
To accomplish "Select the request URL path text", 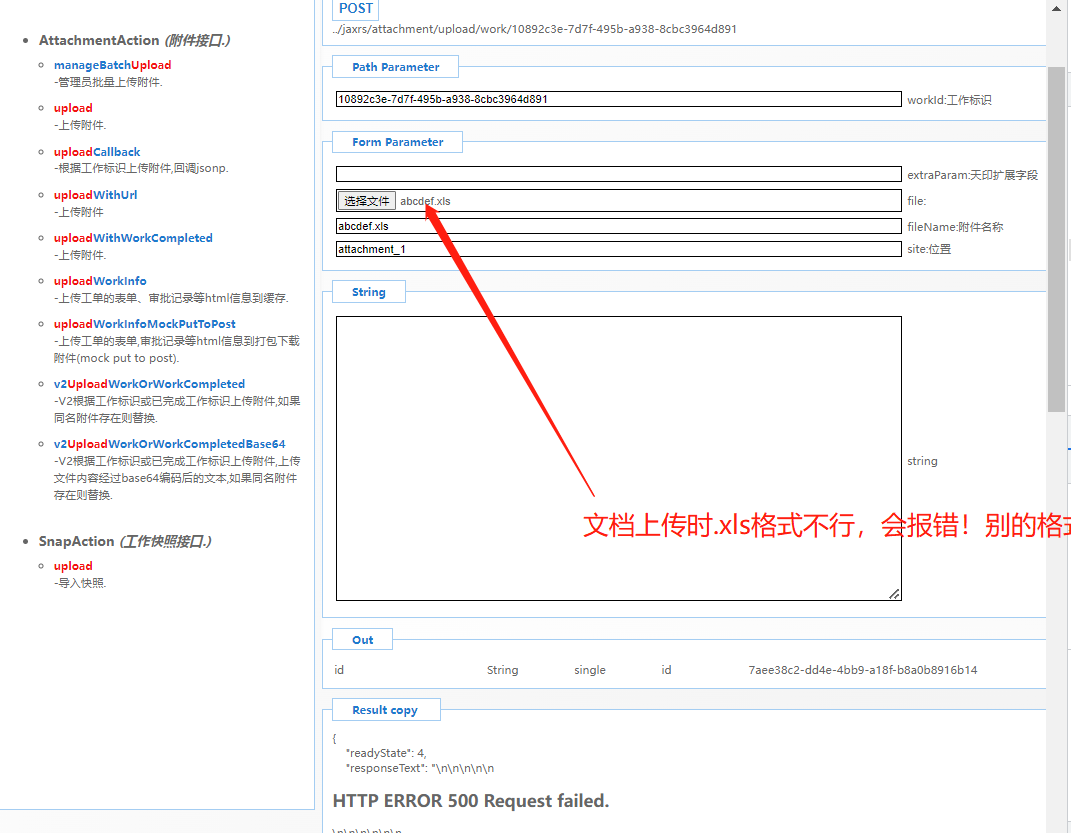I will point(535,29).
